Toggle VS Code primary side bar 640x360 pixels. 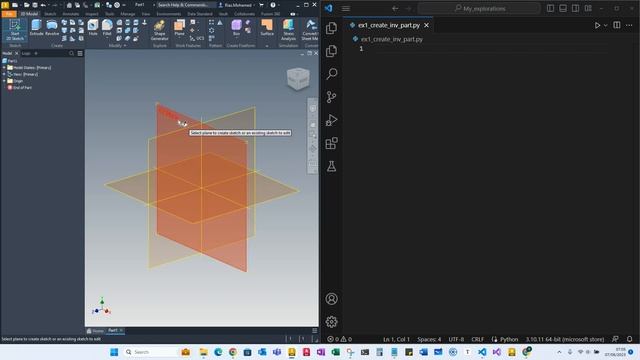click(x=550, y=8)
